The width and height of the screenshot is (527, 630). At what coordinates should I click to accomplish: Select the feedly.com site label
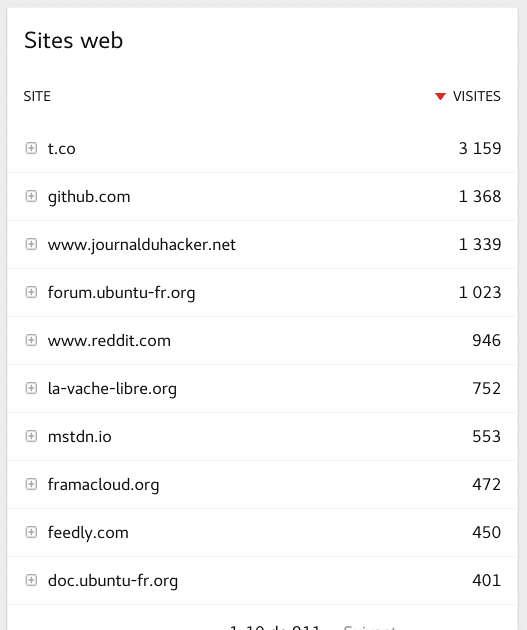pyautogui.click(x=88, y=533)
